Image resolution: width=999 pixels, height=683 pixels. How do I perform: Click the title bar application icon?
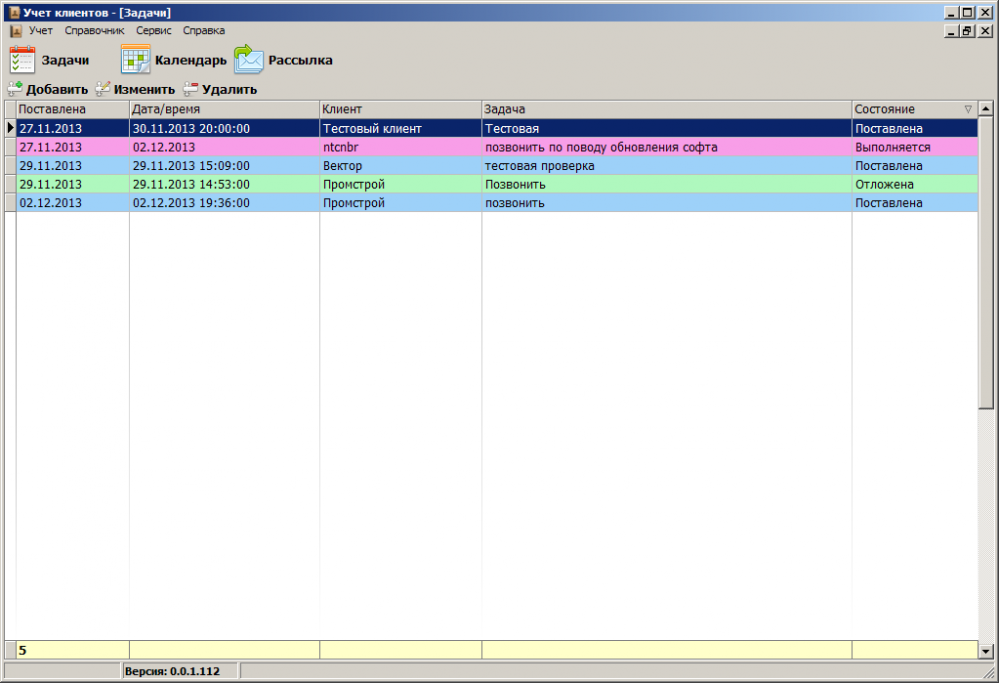14,12
